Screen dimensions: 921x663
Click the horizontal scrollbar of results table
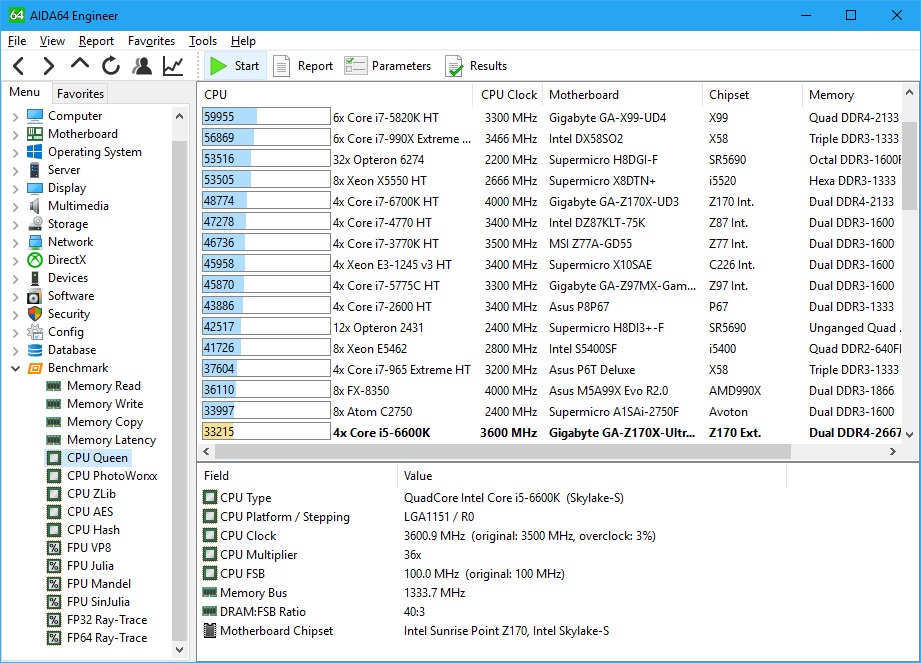[x=503, y=452]
